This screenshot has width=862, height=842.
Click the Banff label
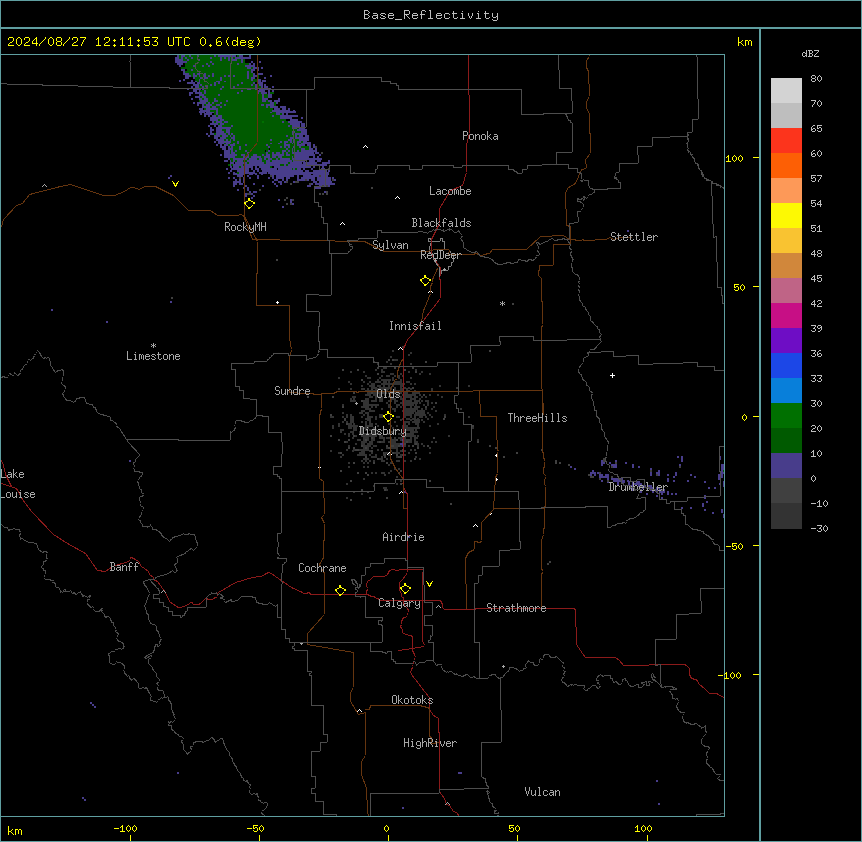click(x=124, y=567)
